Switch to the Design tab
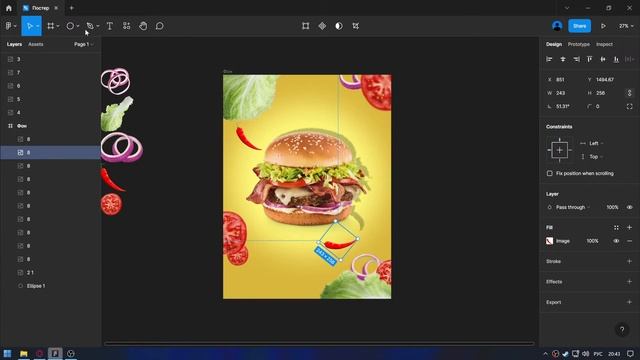Image resolution: width=640 pixels, height=360 pixels. (x=554, y=44)
